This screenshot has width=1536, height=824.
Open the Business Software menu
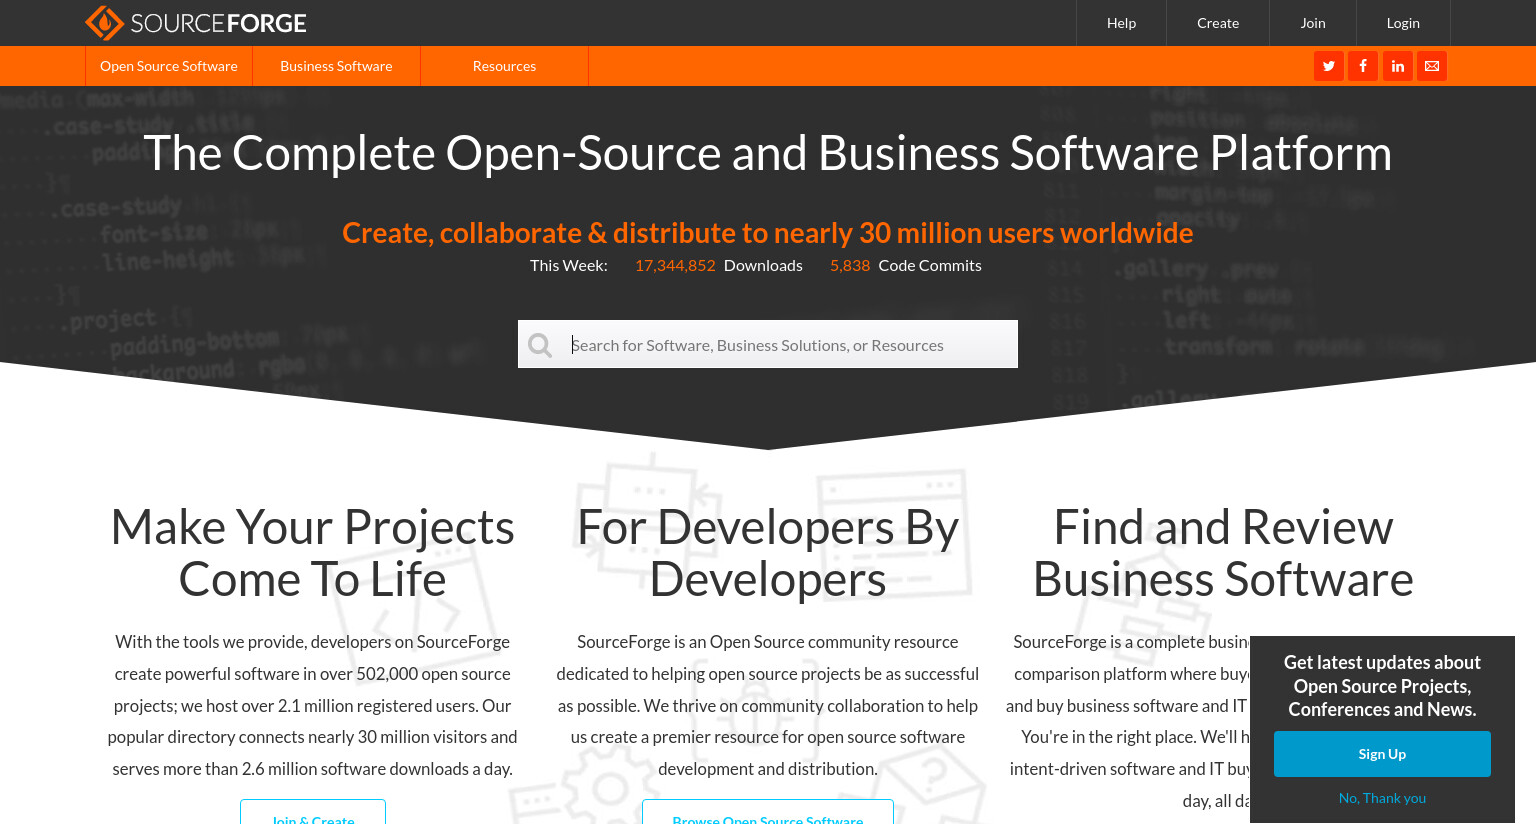click(x=336, y=66)
